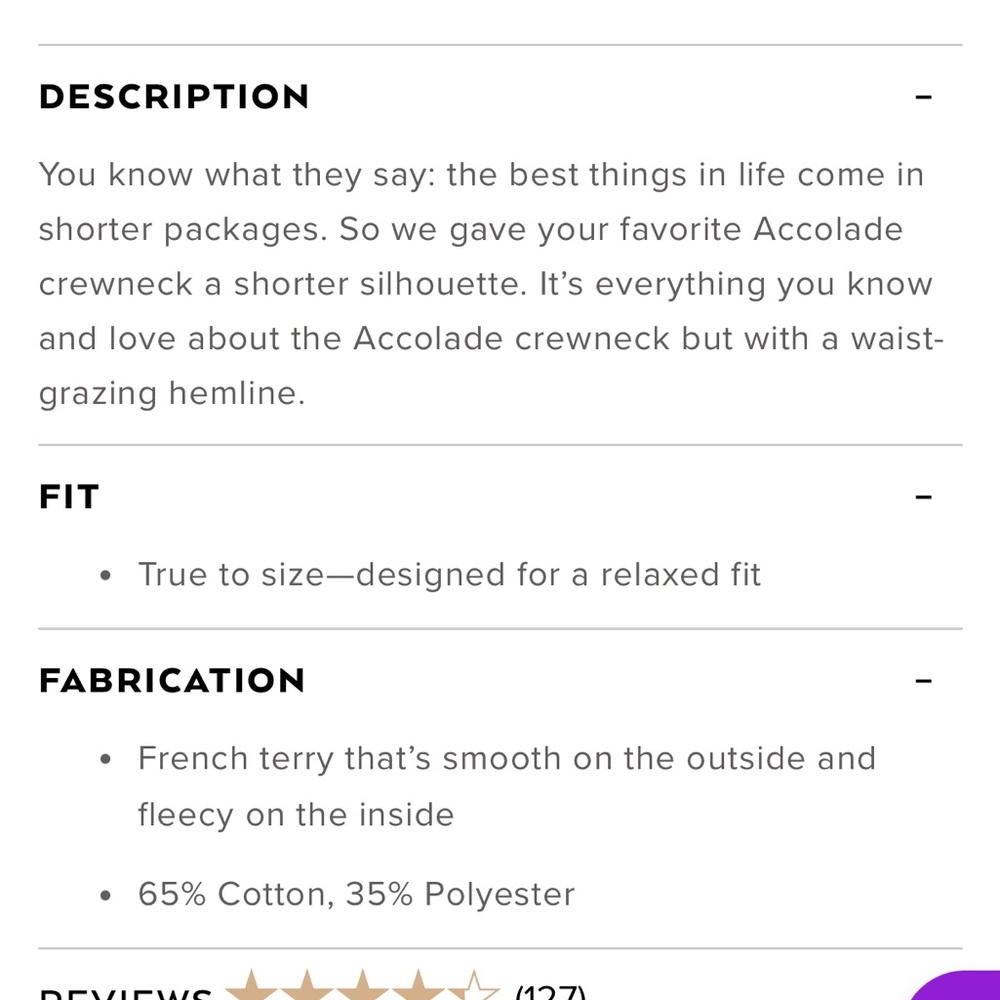Collapse the Description section minus icon
This screenshot has width=1000, height=1000.
(x=923, y=97)
